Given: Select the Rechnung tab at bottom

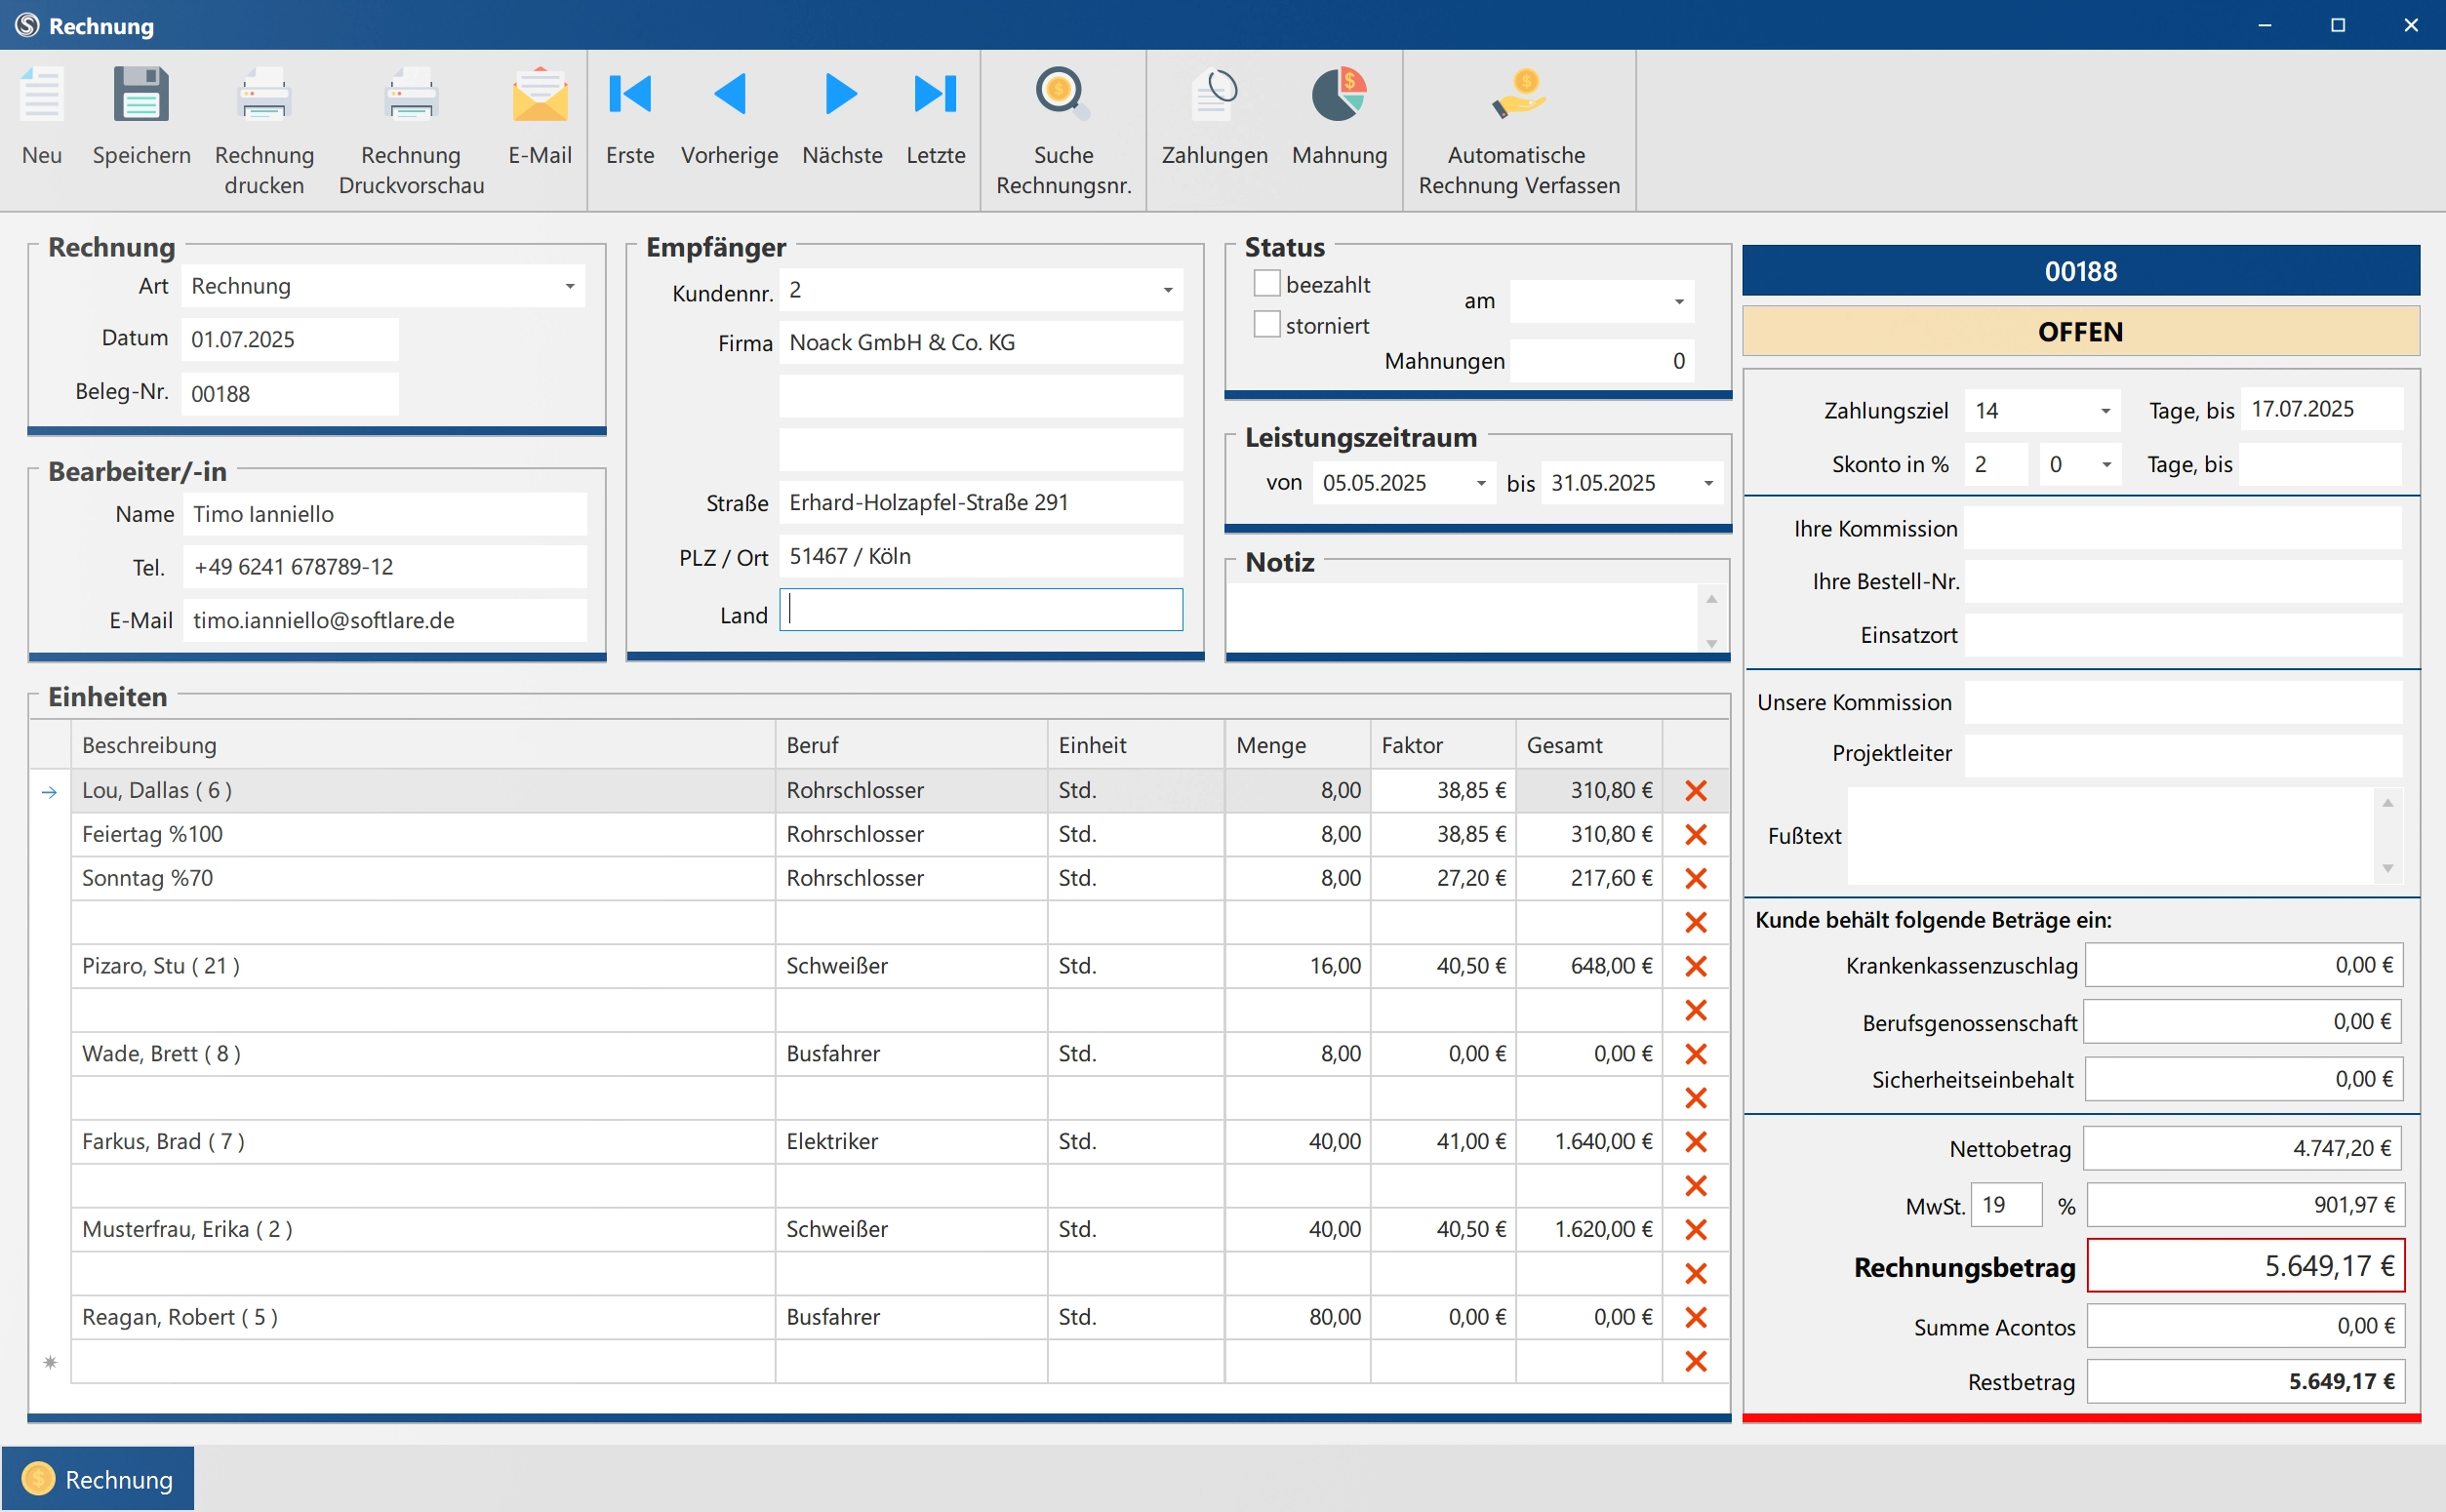Looking at the screenshot, I should pos(98,1479).
